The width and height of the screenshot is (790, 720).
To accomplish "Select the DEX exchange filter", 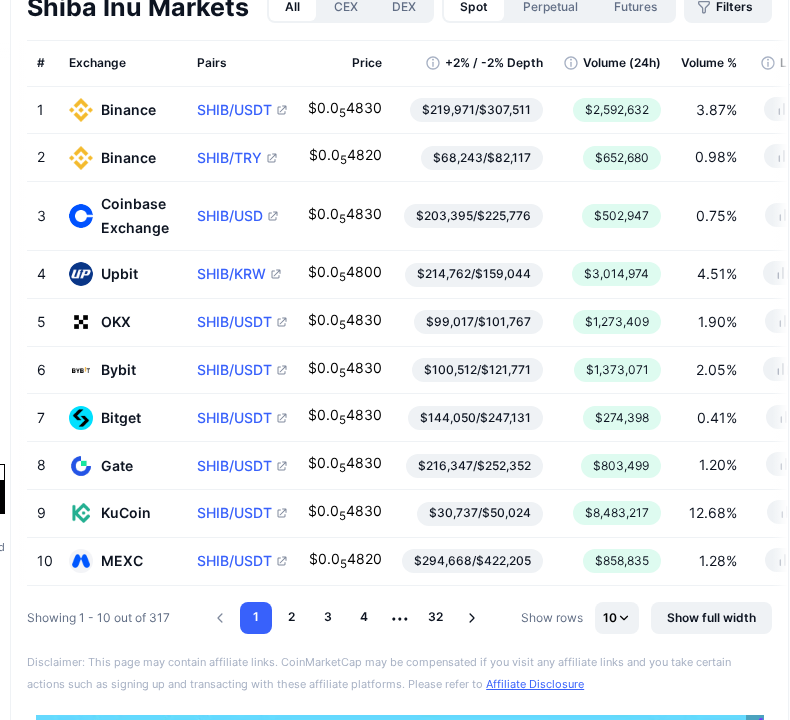I will (x=404, y=7).
